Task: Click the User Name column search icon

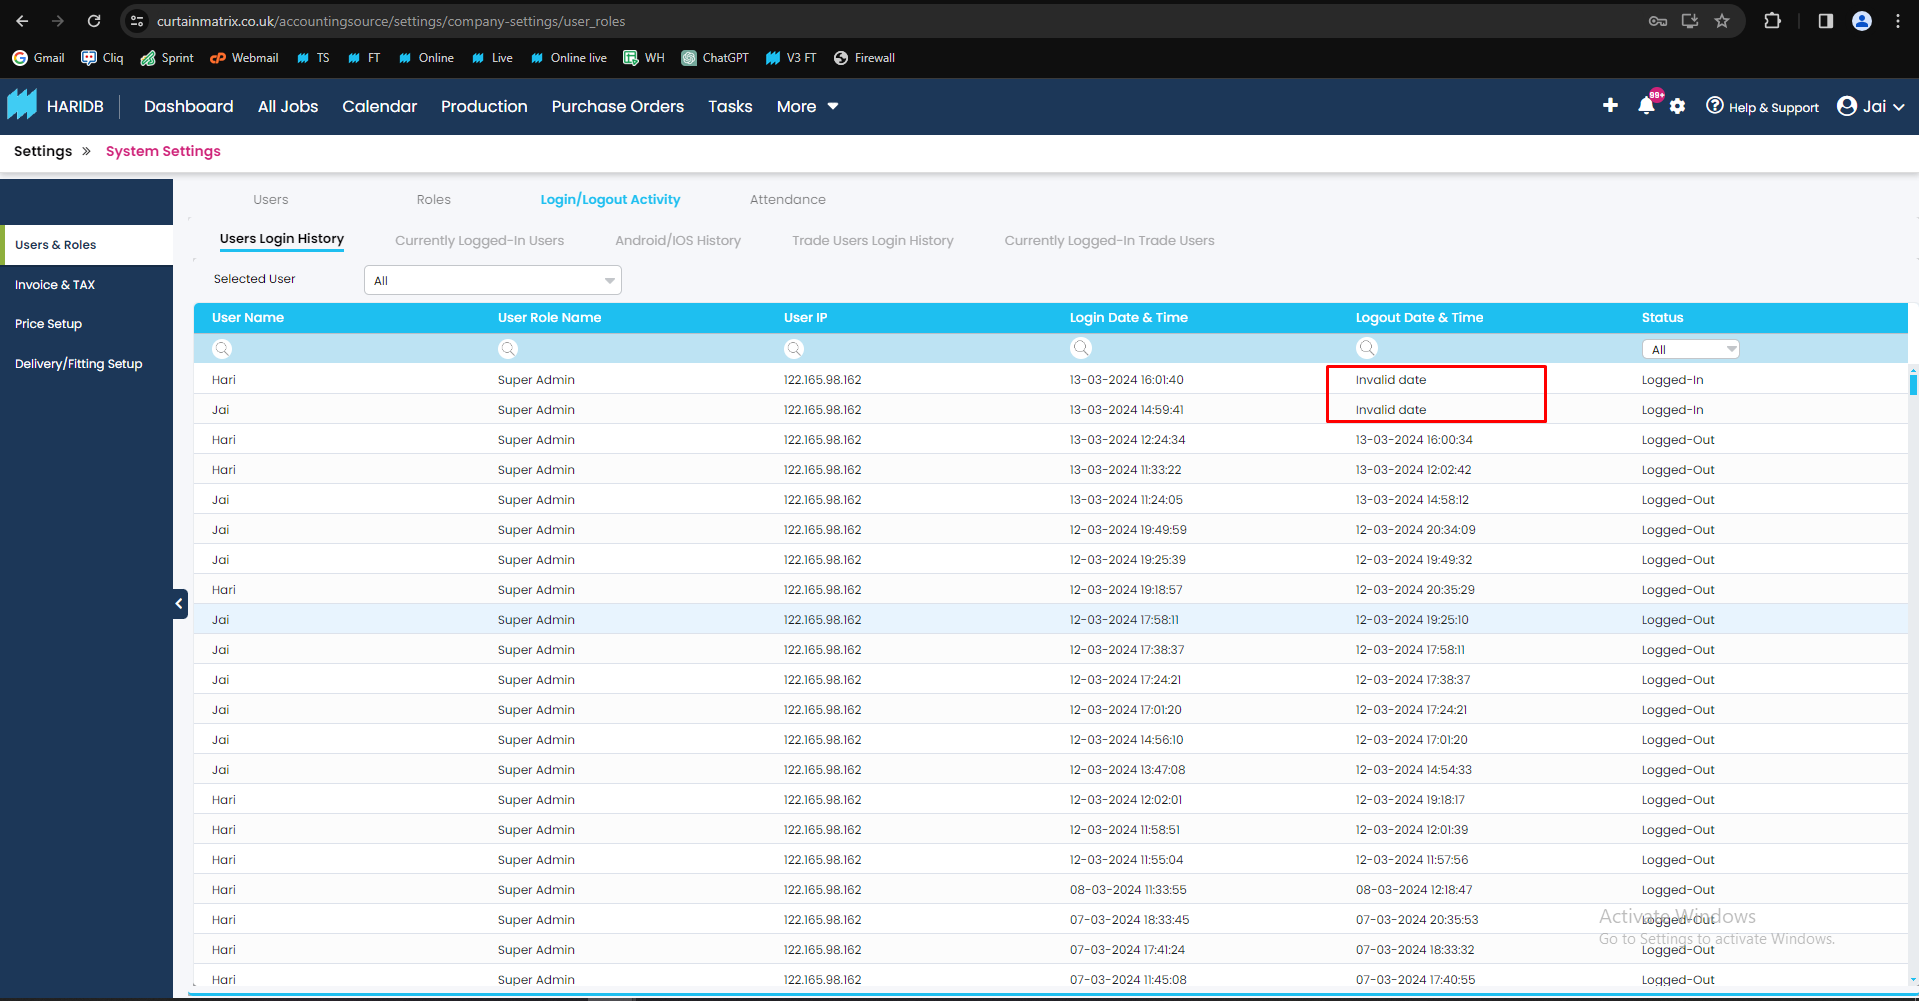Action: 222,348
